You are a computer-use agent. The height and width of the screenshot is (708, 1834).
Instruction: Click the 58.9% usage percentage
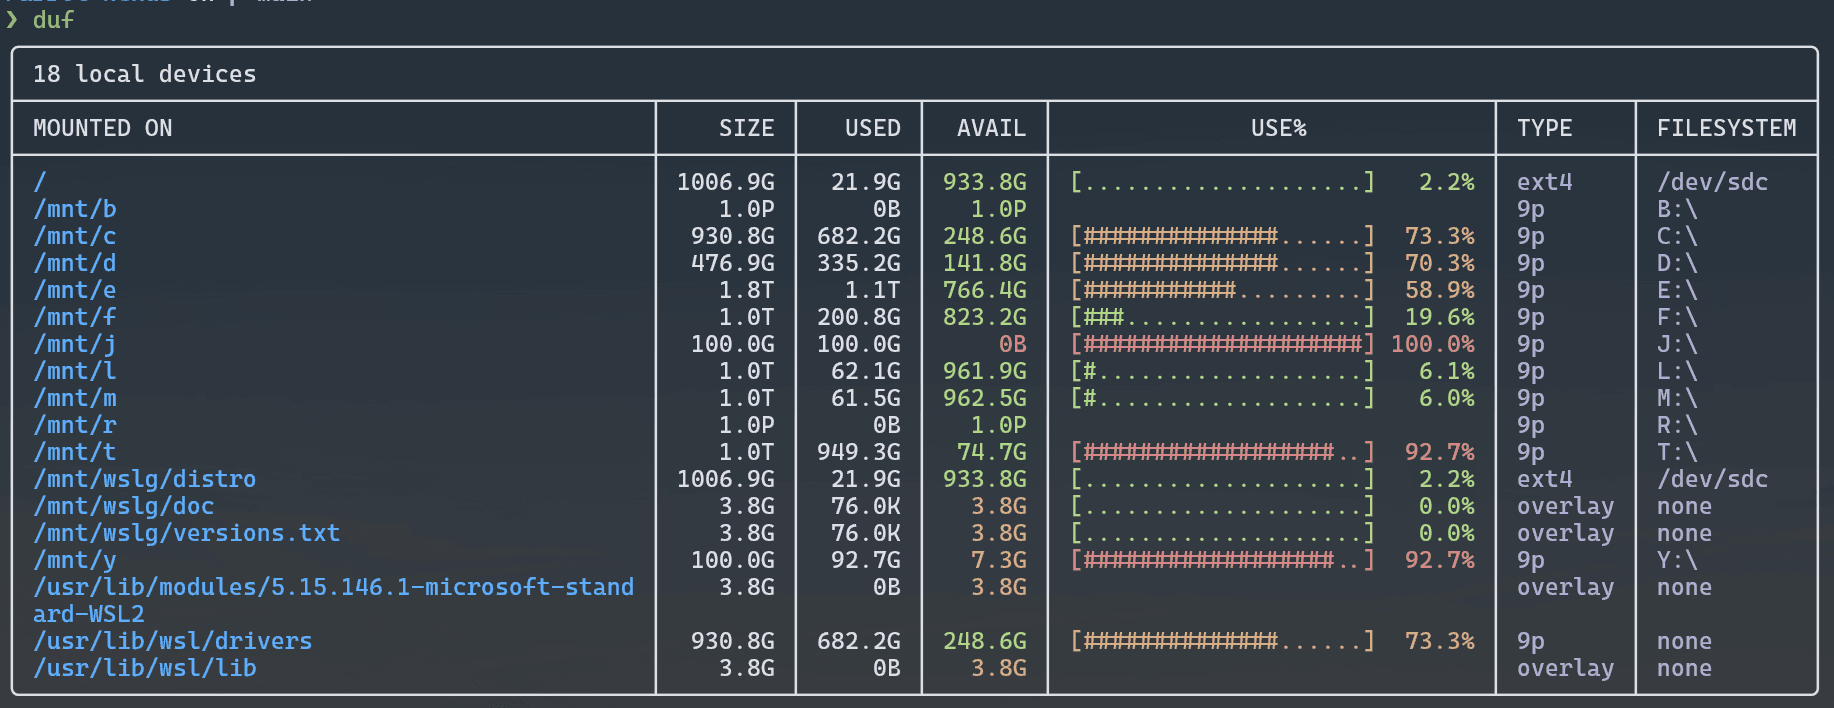coord(1439,290)
